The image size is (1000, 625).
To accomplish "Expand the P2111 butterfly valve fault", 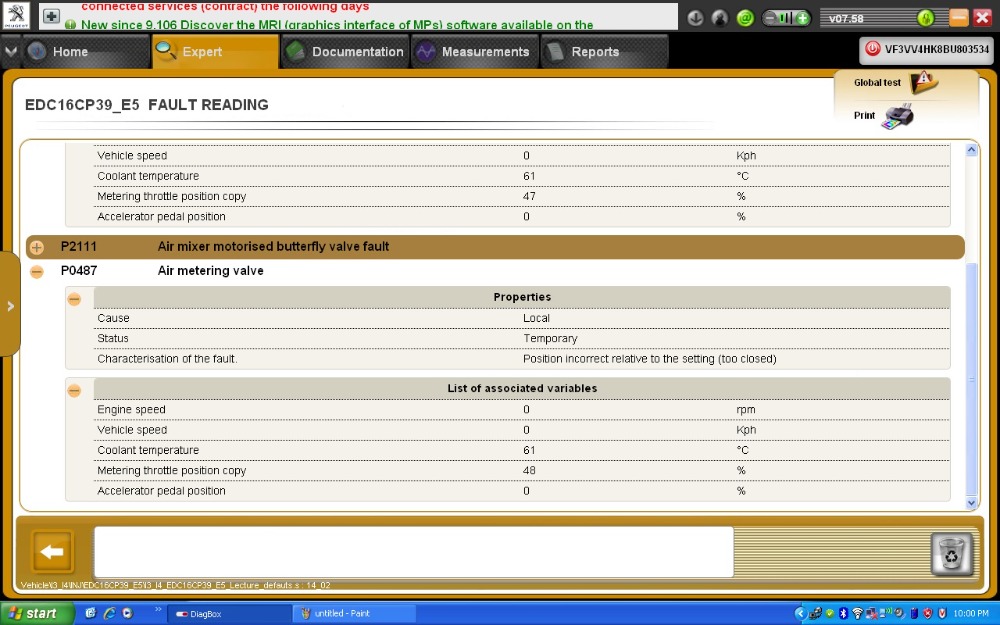I will pyautogui.click(x=37, y=247).
